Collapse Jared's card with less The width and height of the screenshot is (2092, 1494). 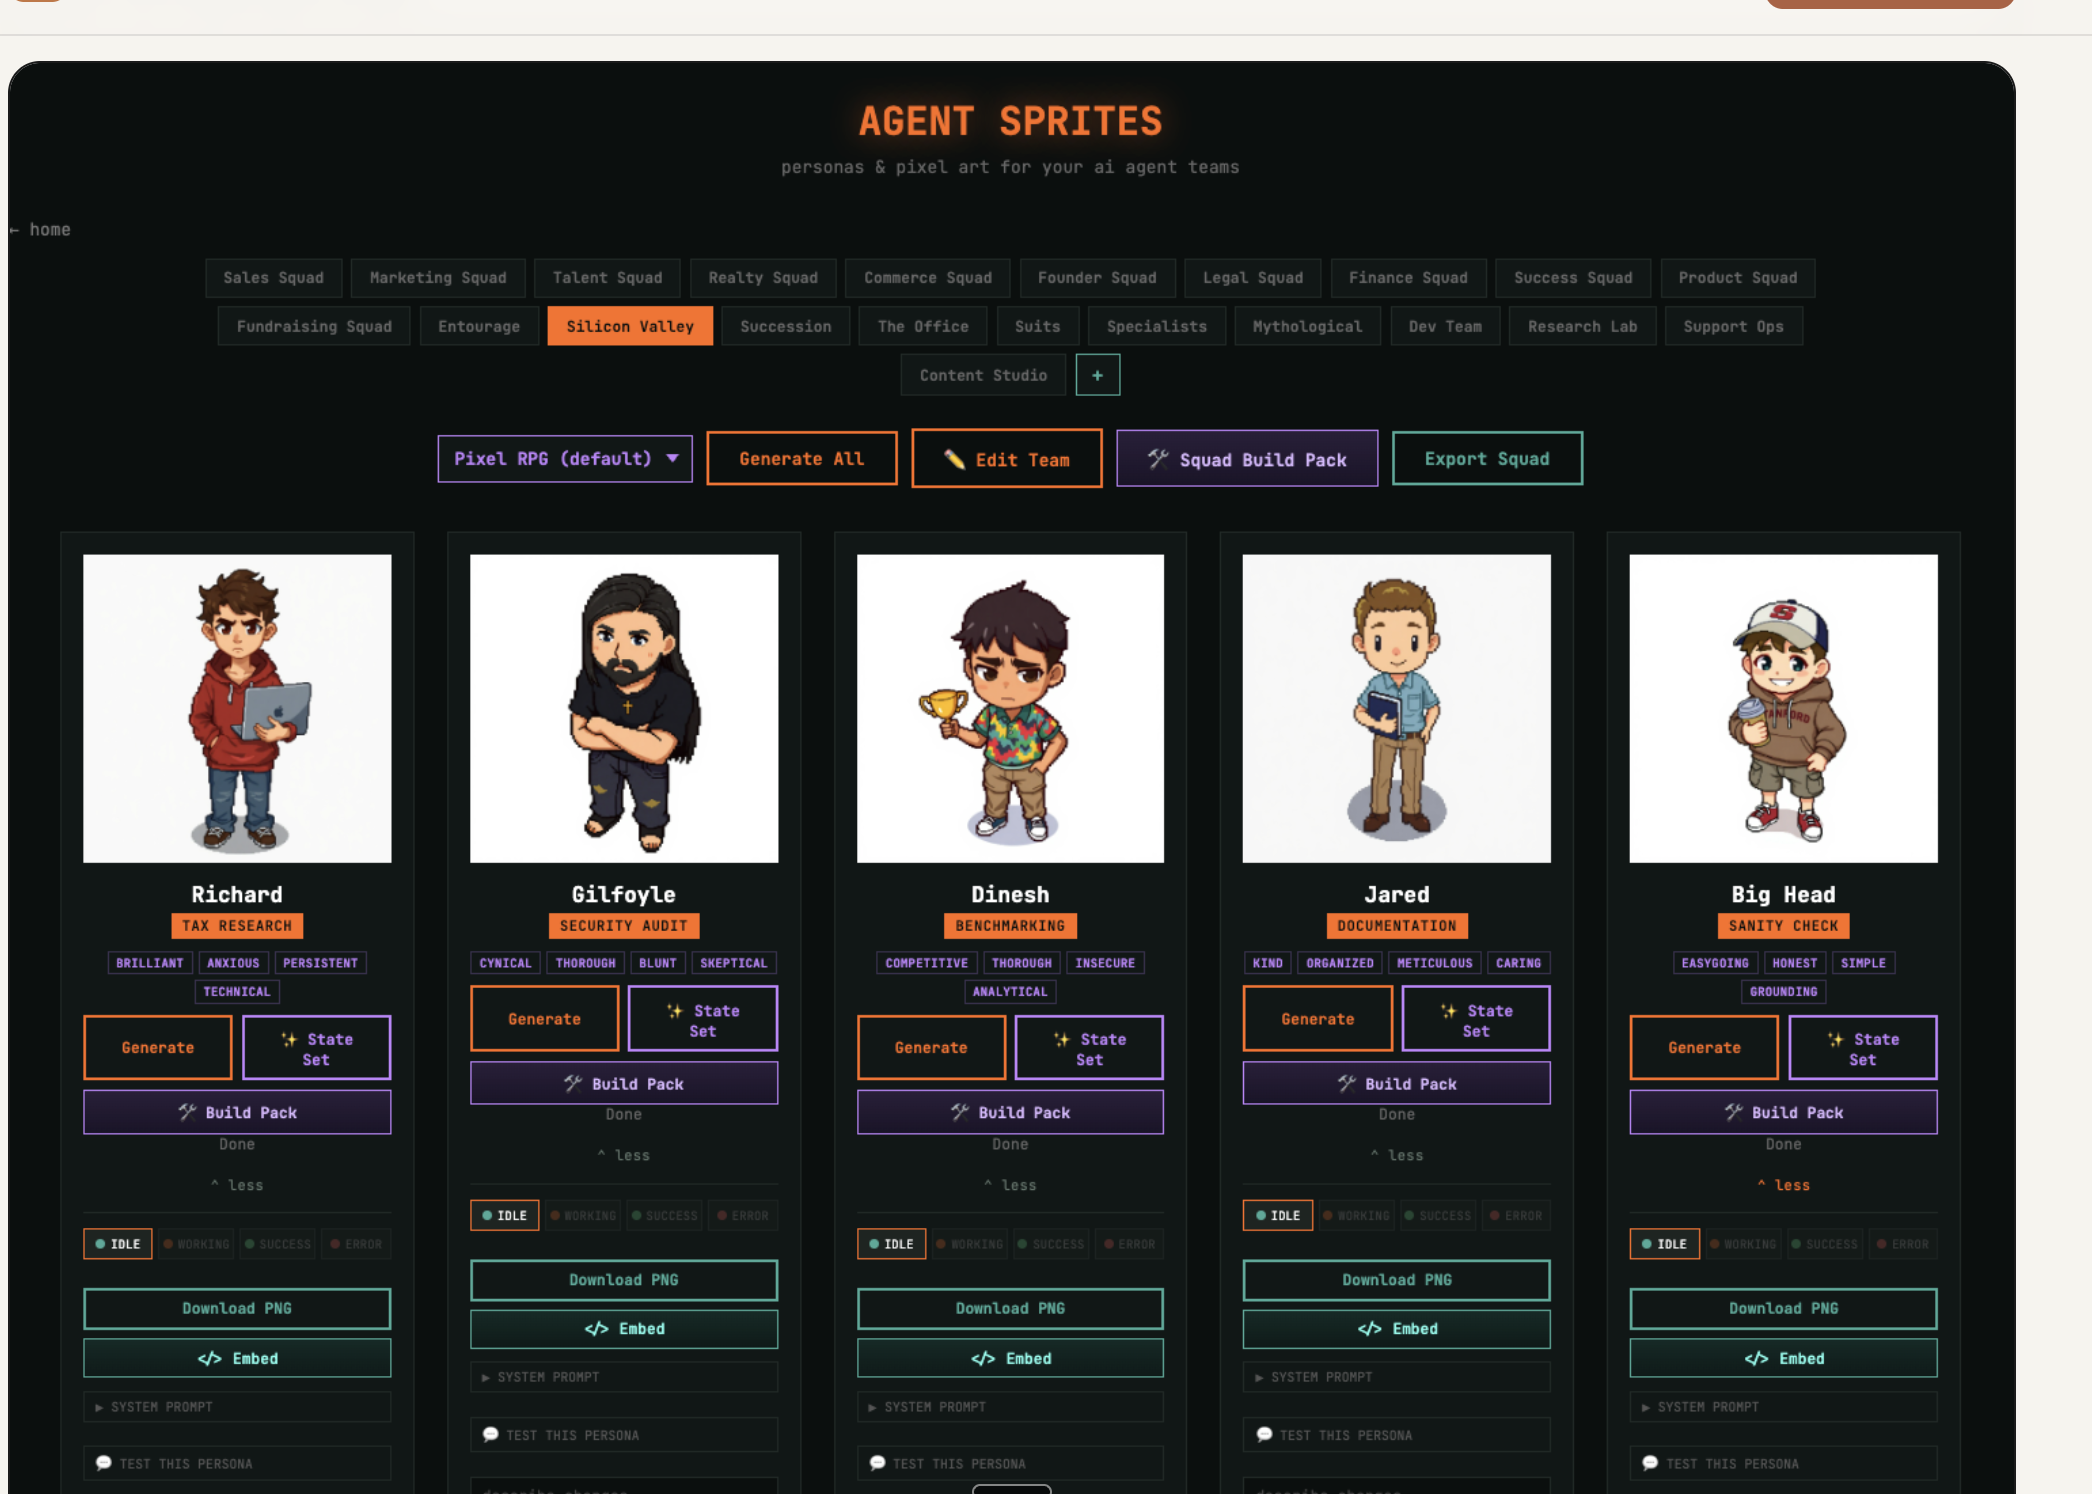click(x=1397, y=1155)
